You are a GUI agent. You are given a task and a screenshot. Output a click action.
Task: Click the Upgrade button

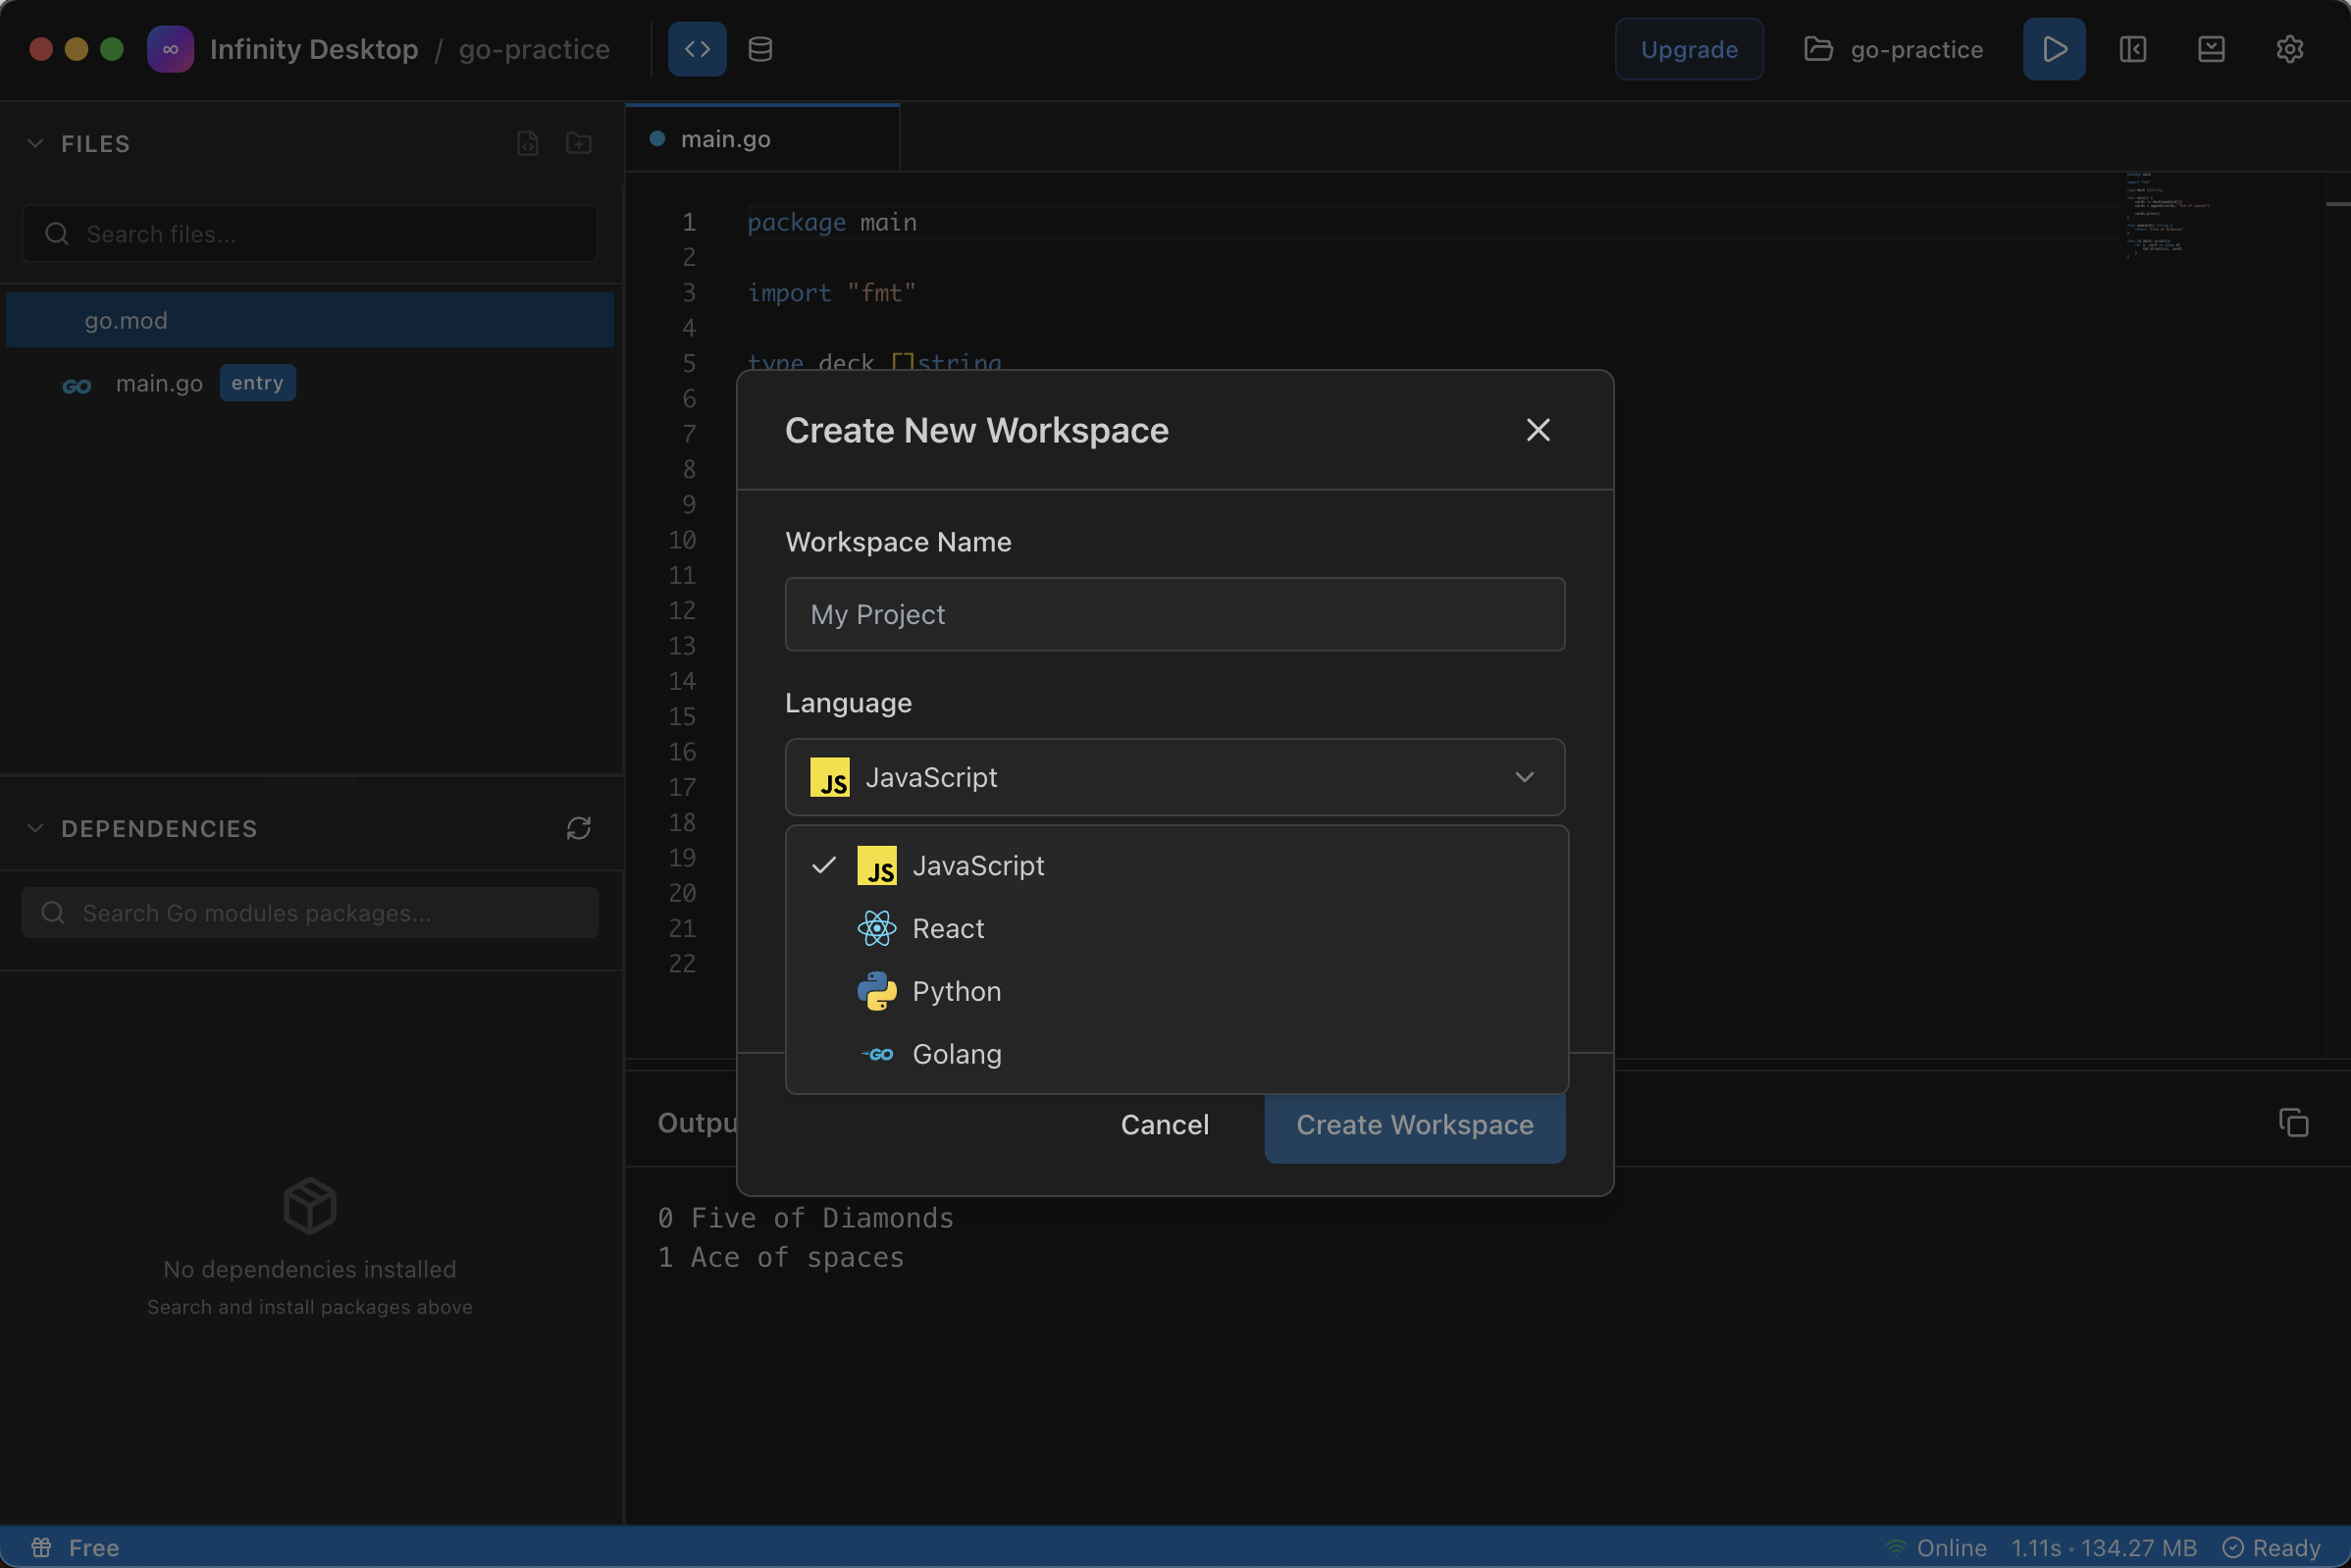1688,48
